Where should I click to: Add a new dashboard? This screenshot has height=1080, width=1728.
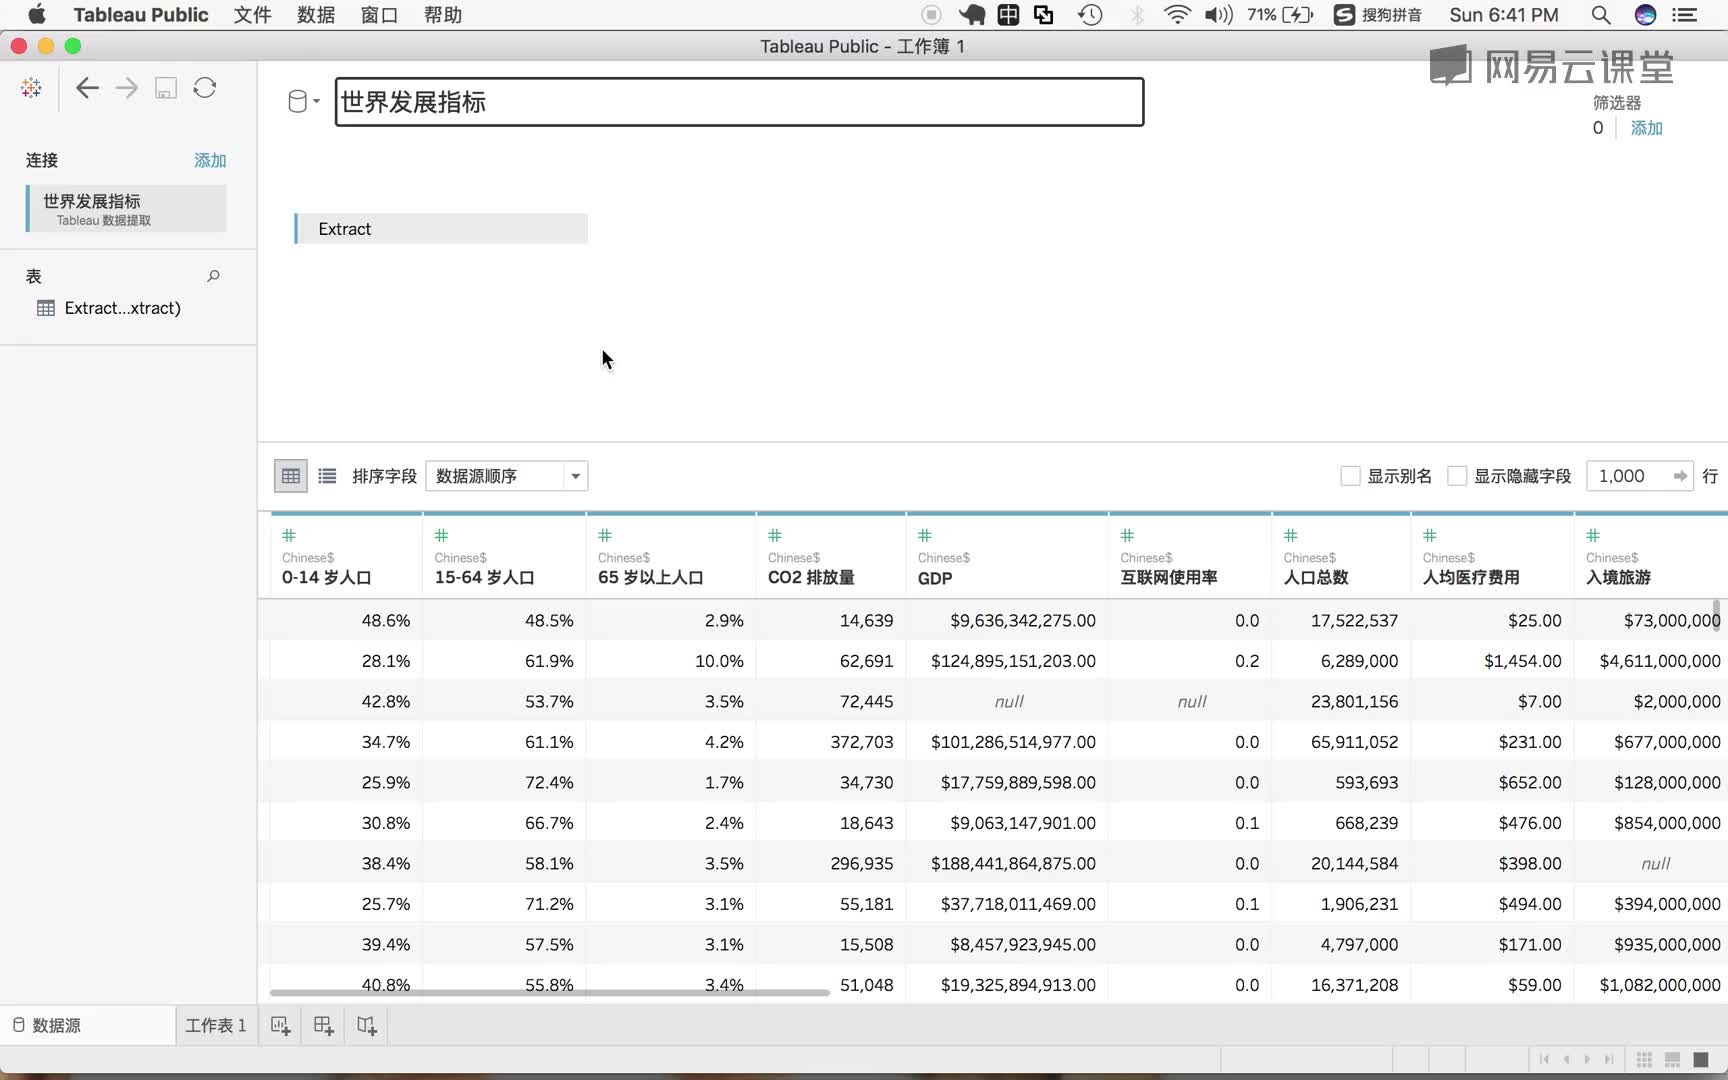pos(323,1025)
